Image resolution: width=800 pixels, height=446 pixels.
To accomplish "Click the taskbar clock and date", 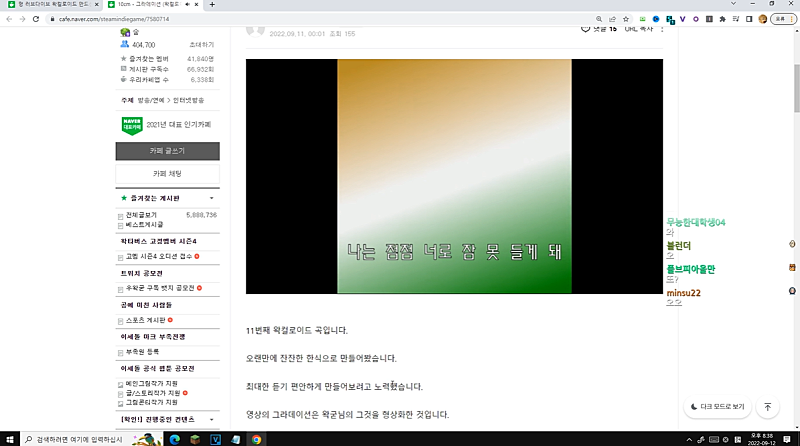I will (x=762, y=439).
